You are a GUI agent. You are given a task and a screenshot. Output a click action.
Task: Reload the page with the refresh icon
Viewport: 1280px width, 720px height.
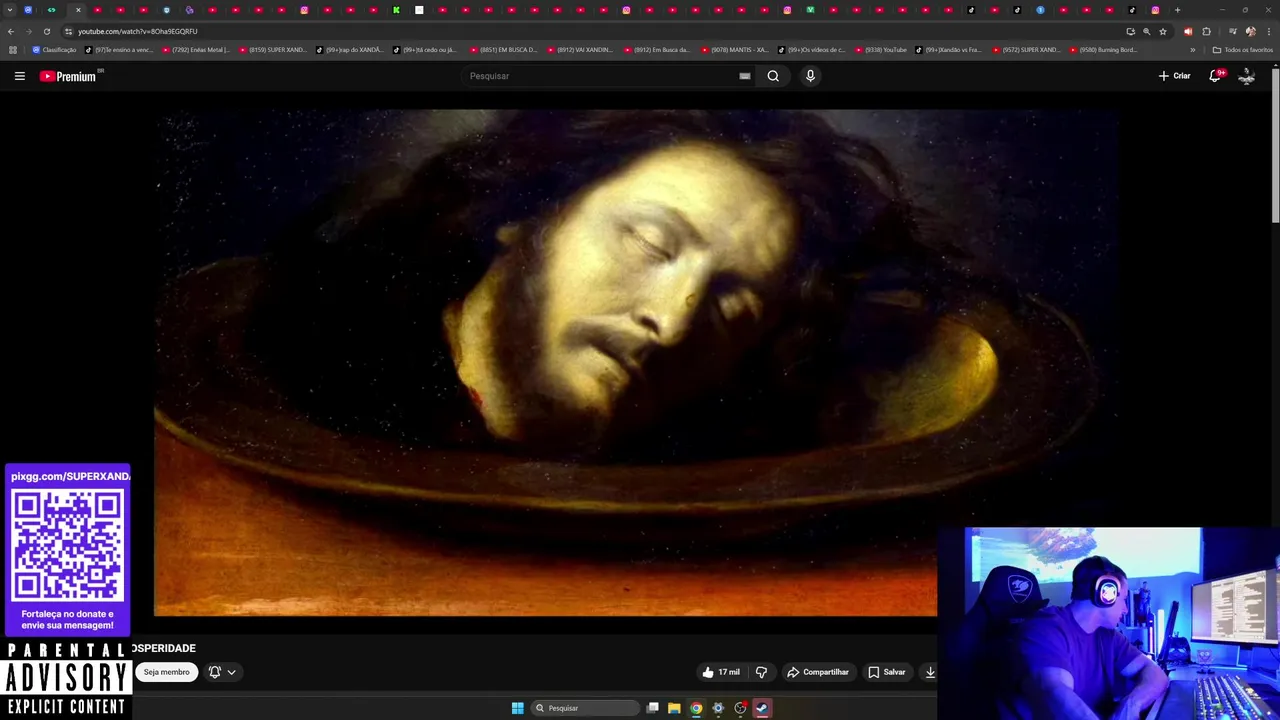click(x=46, y=31)
